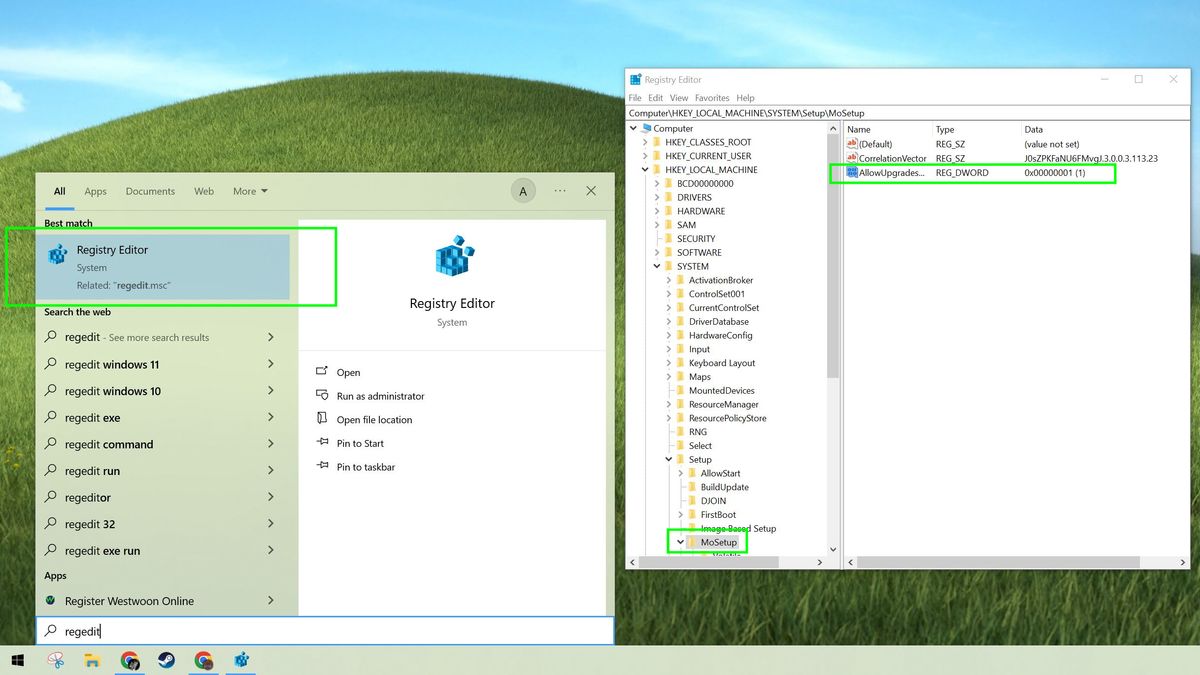Expand the FirstBoot registry key
This screenshot has height=675, width=1200.
[x=679, y=514]
